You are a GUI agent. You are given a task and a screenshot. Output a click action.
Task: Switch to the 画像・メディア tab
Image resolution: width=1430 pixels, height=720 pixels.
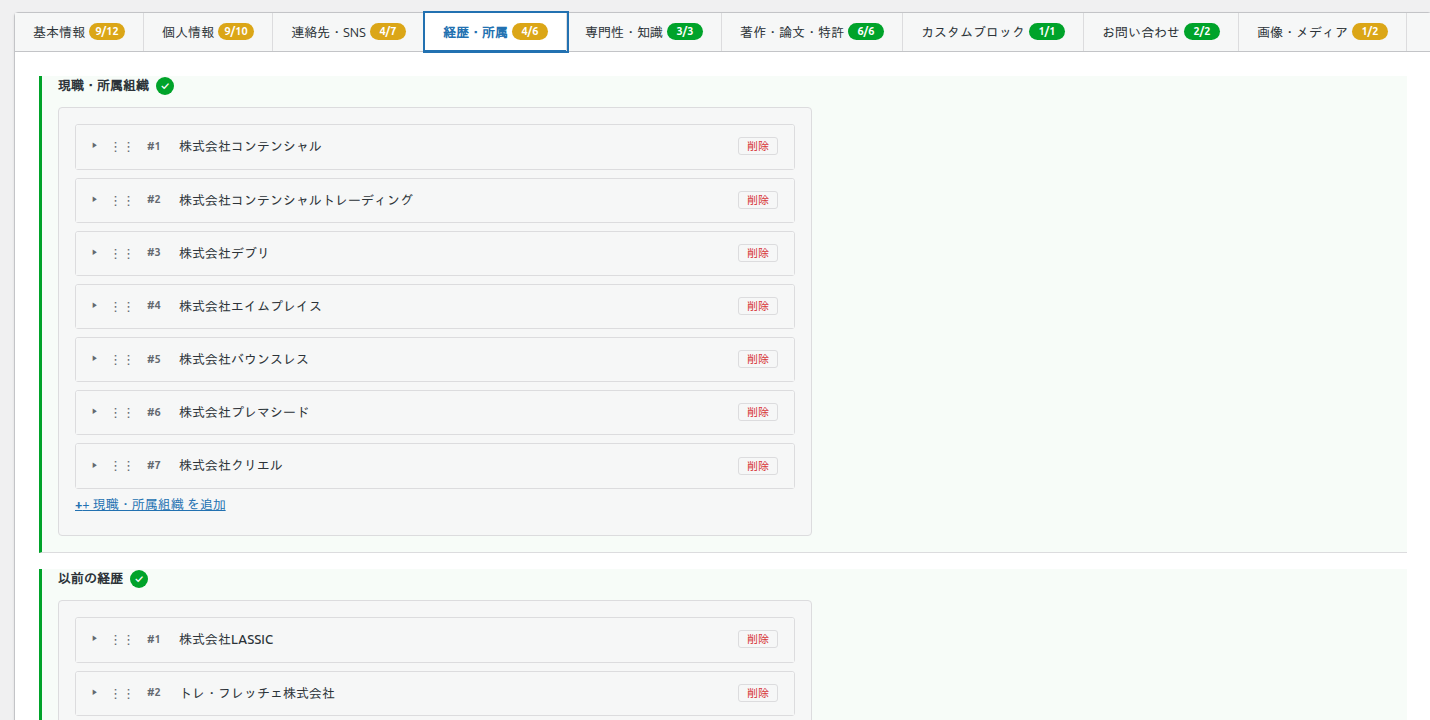coord(1322,32)
